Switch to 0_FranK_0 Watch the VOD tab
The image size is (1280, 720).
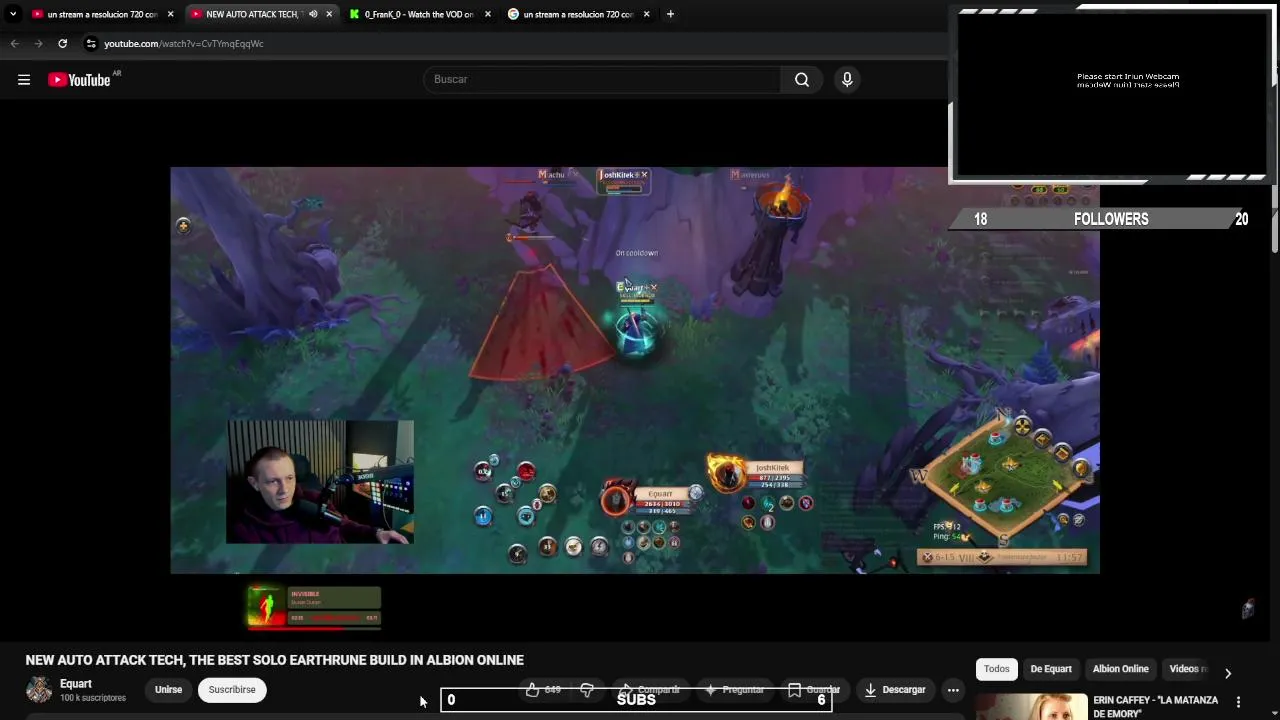[x=418, y=14]
